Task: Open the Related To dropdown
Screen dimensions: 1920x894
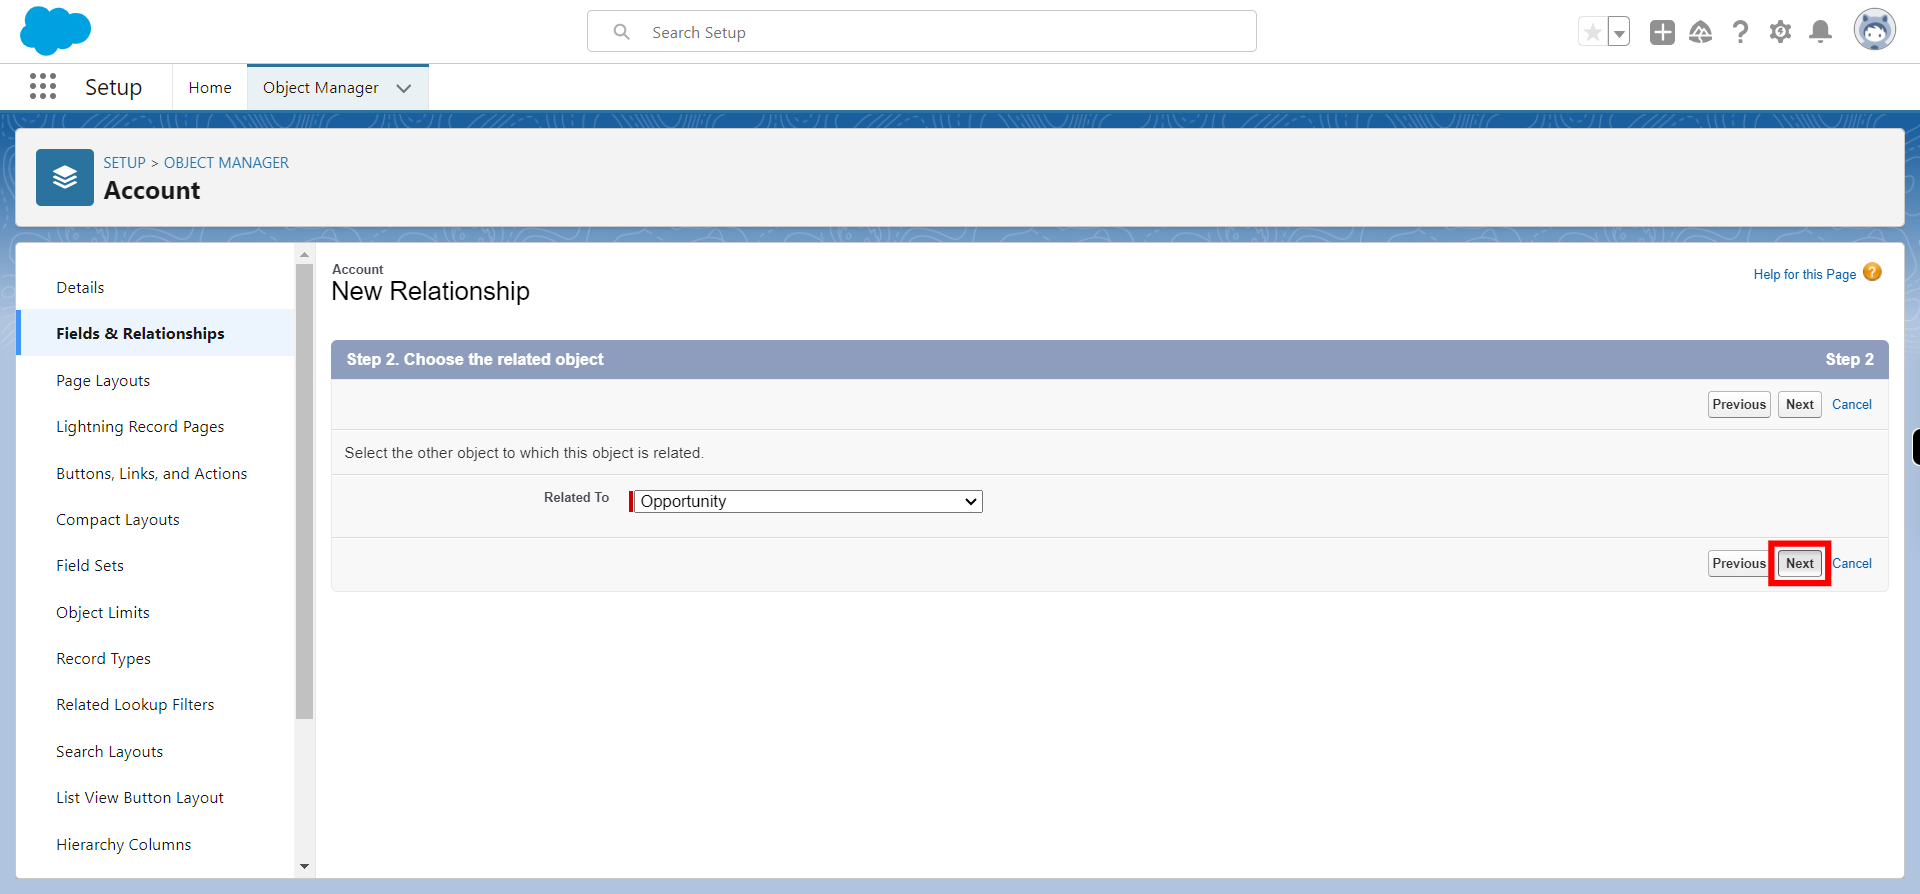Action: point(807,501)
